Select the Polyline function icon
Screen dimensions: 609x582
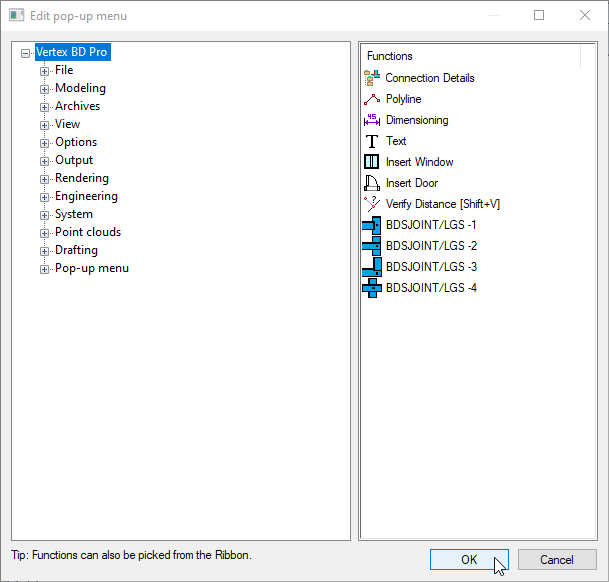click(372, 99)
